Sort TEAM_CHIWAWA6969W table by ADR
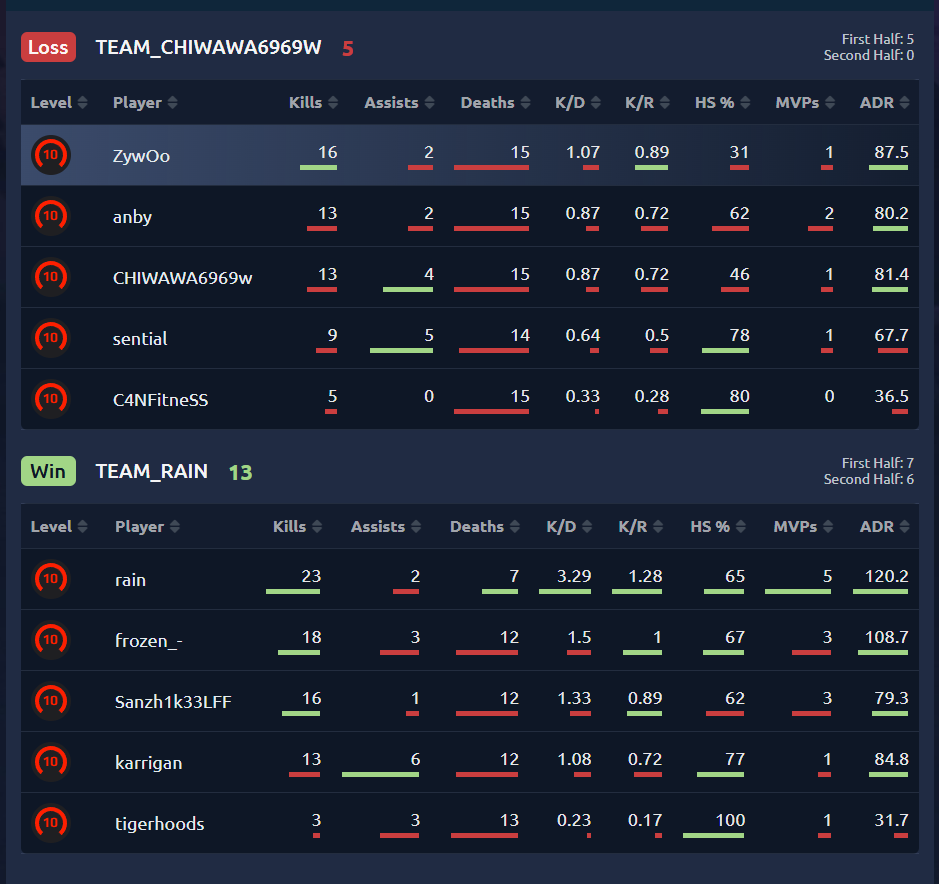 [885, 102]
